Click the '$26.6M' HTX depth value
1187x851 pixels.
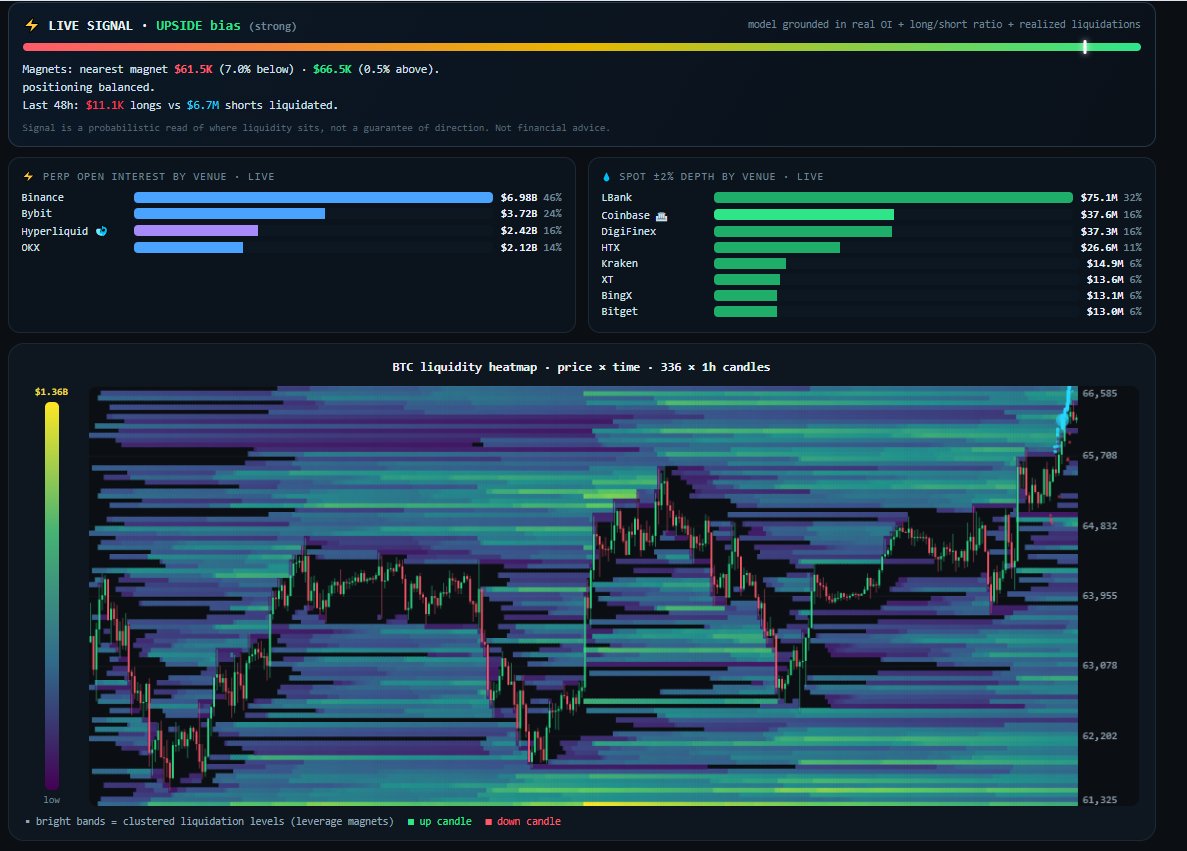pos(1098,248)
